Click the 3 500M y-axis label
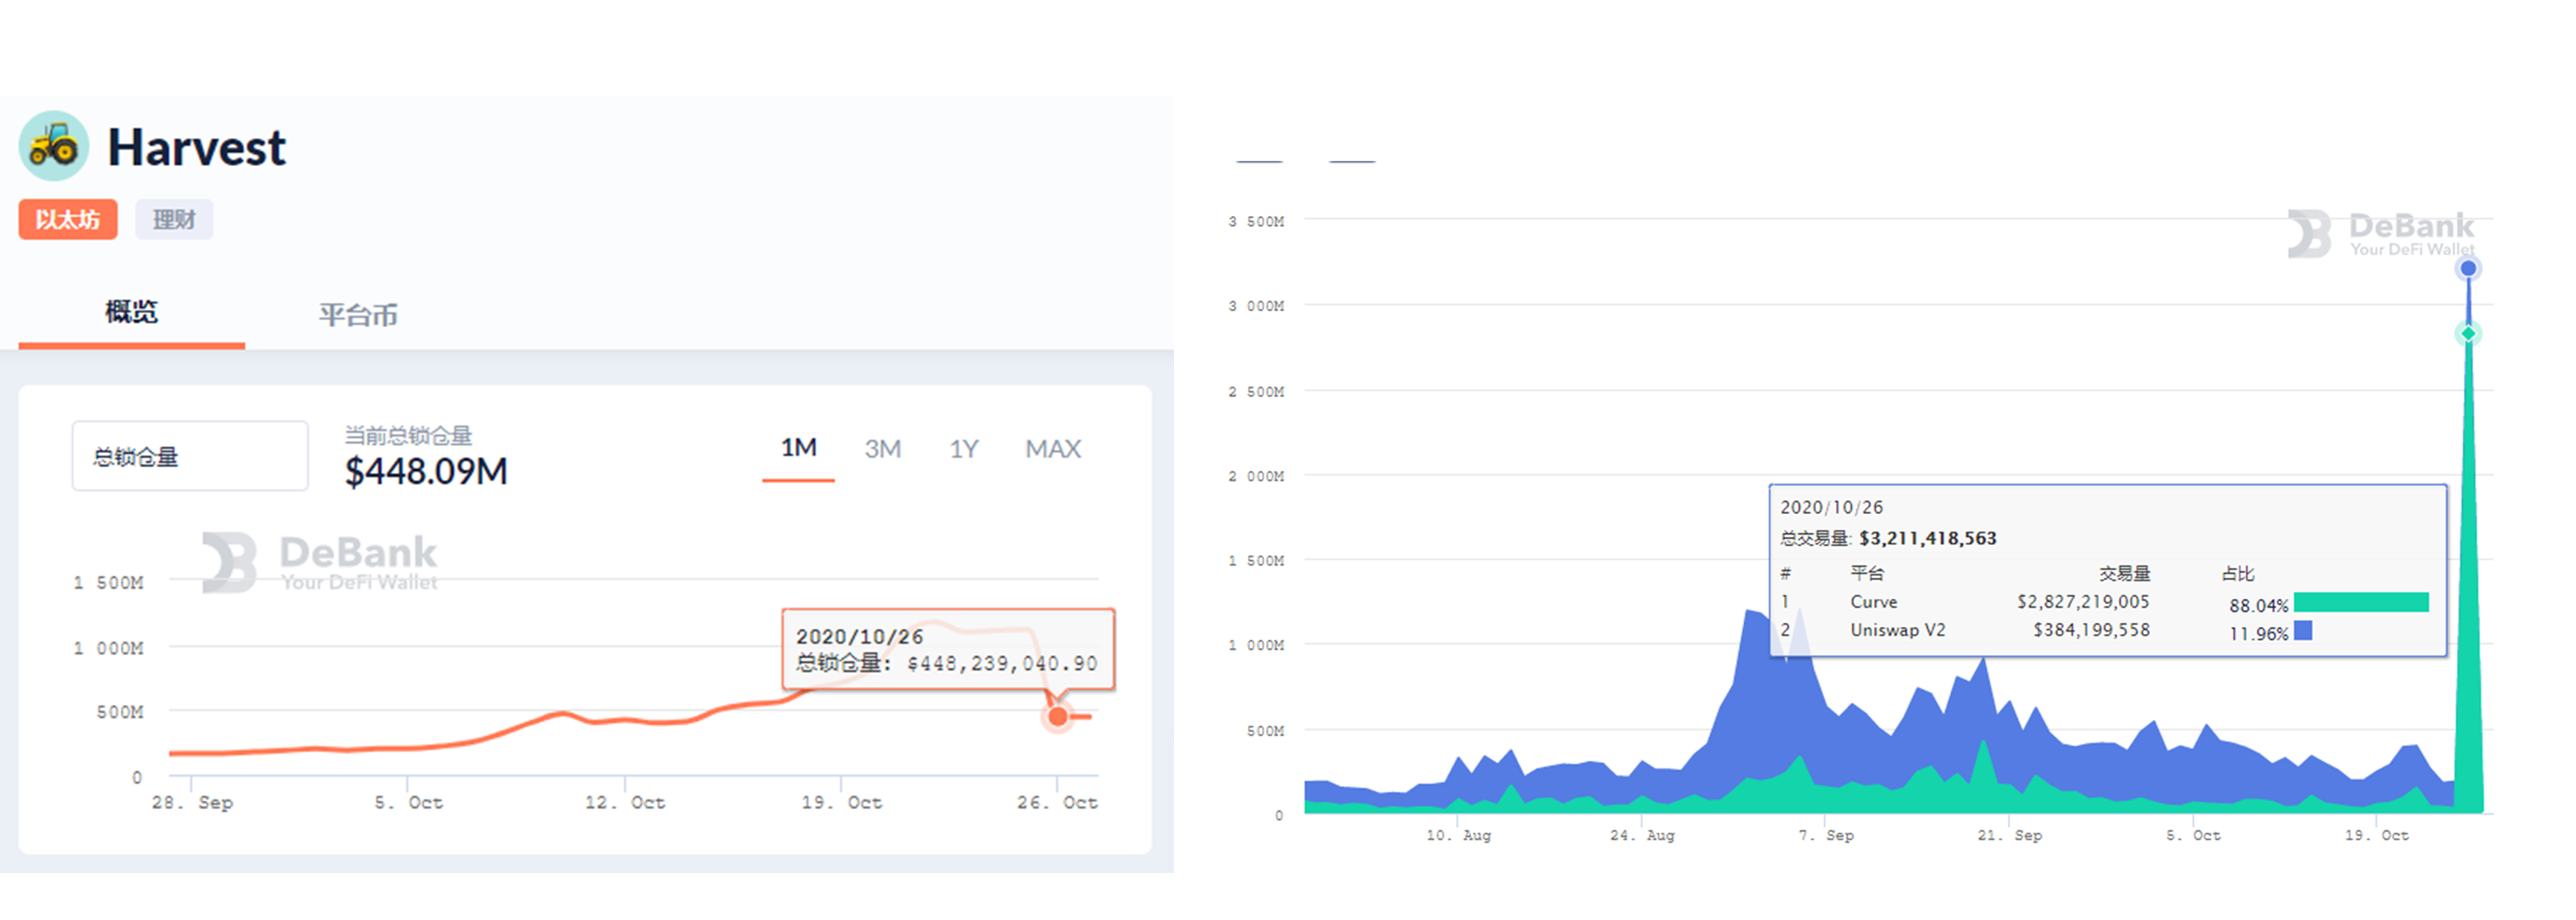This screenshot has height=920, width=2576. [1256, 221]
